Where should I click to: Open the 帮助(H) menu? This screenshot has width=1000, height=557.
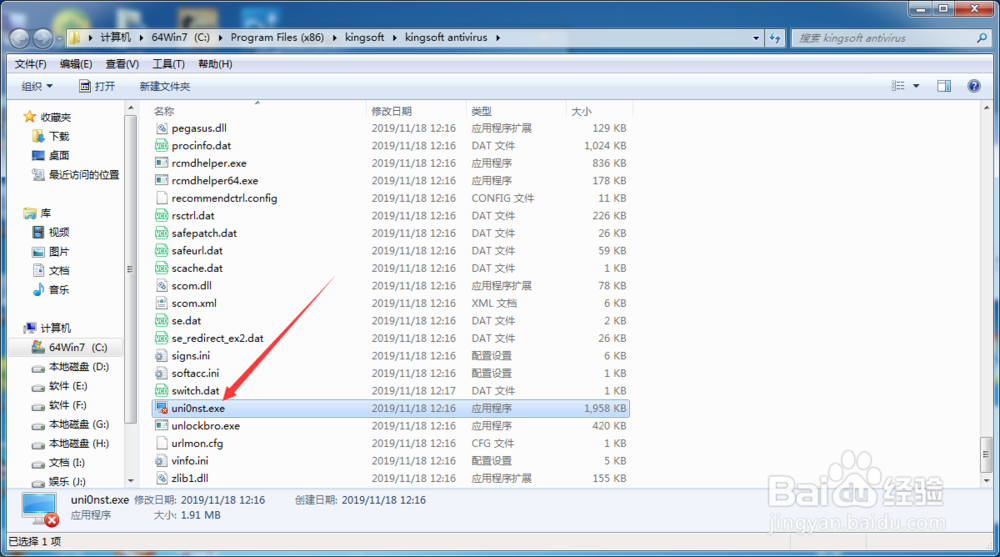215,64
